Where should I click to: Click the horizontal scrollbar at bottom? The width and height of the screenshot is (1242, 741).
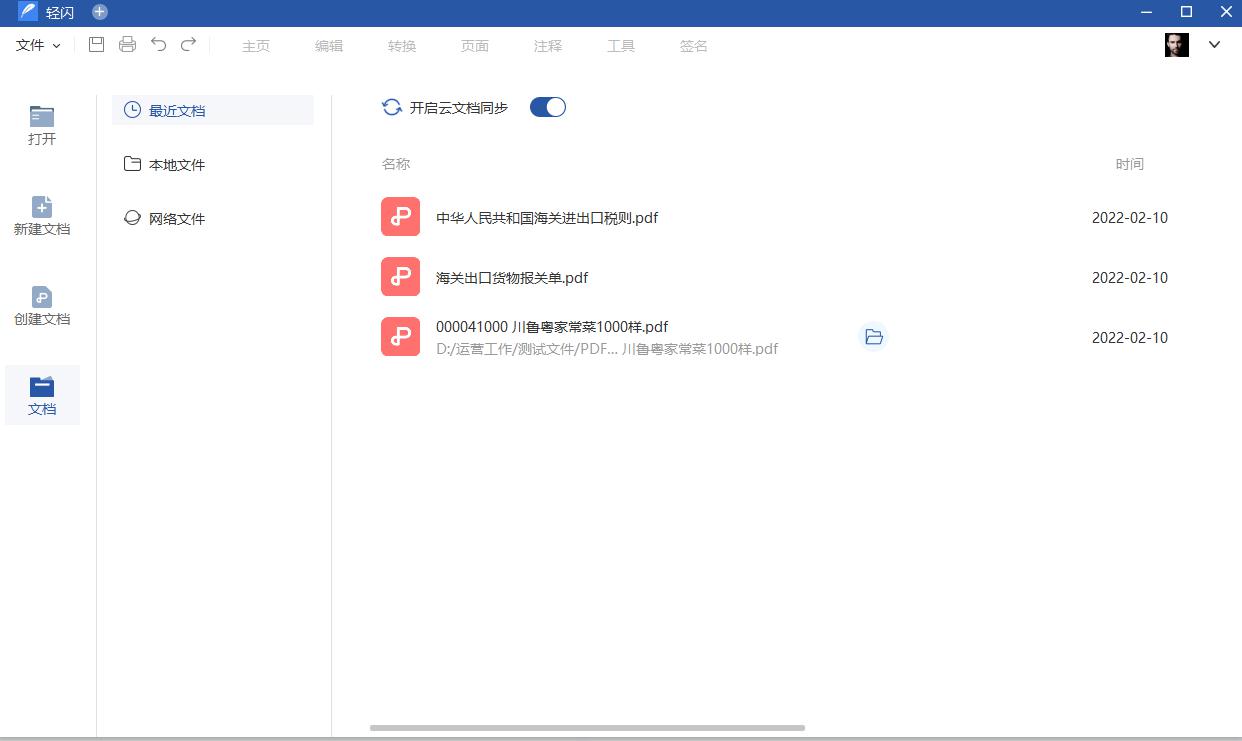coord(587,728)
